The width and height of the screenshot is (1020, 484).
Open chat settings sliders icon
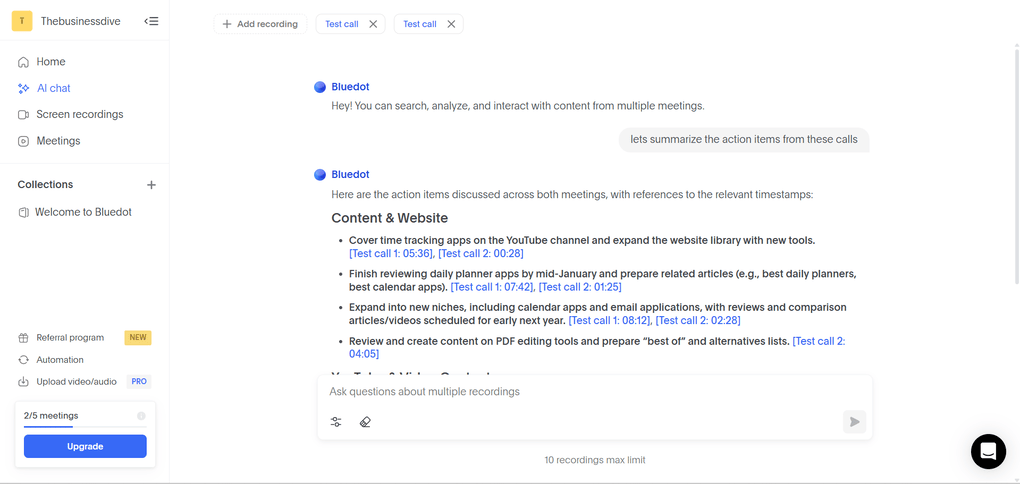coord(336,422)
